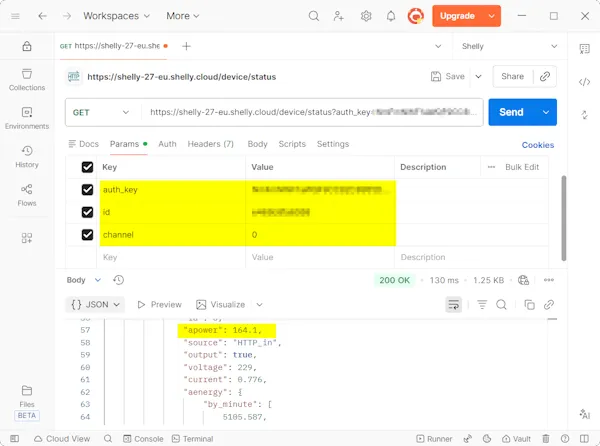Open settings gear icon in header
Image resolution: width=600 pixels, height=446 pixels.
(366, 16)
